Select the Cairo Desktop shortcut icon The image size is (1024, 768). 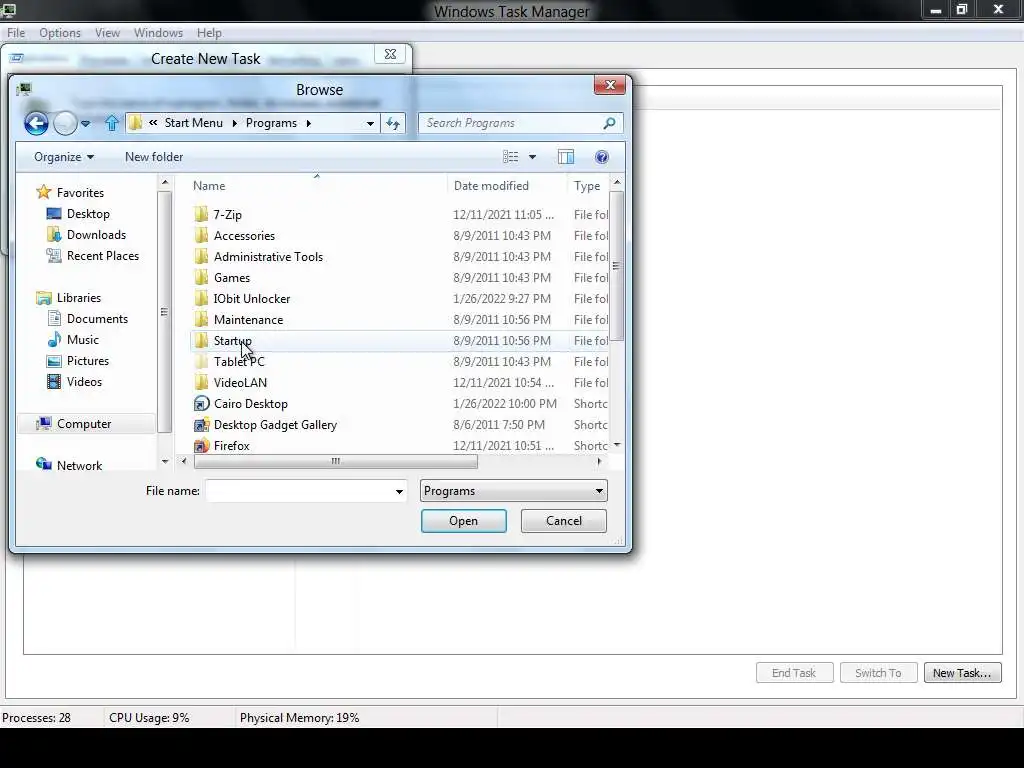201,404
